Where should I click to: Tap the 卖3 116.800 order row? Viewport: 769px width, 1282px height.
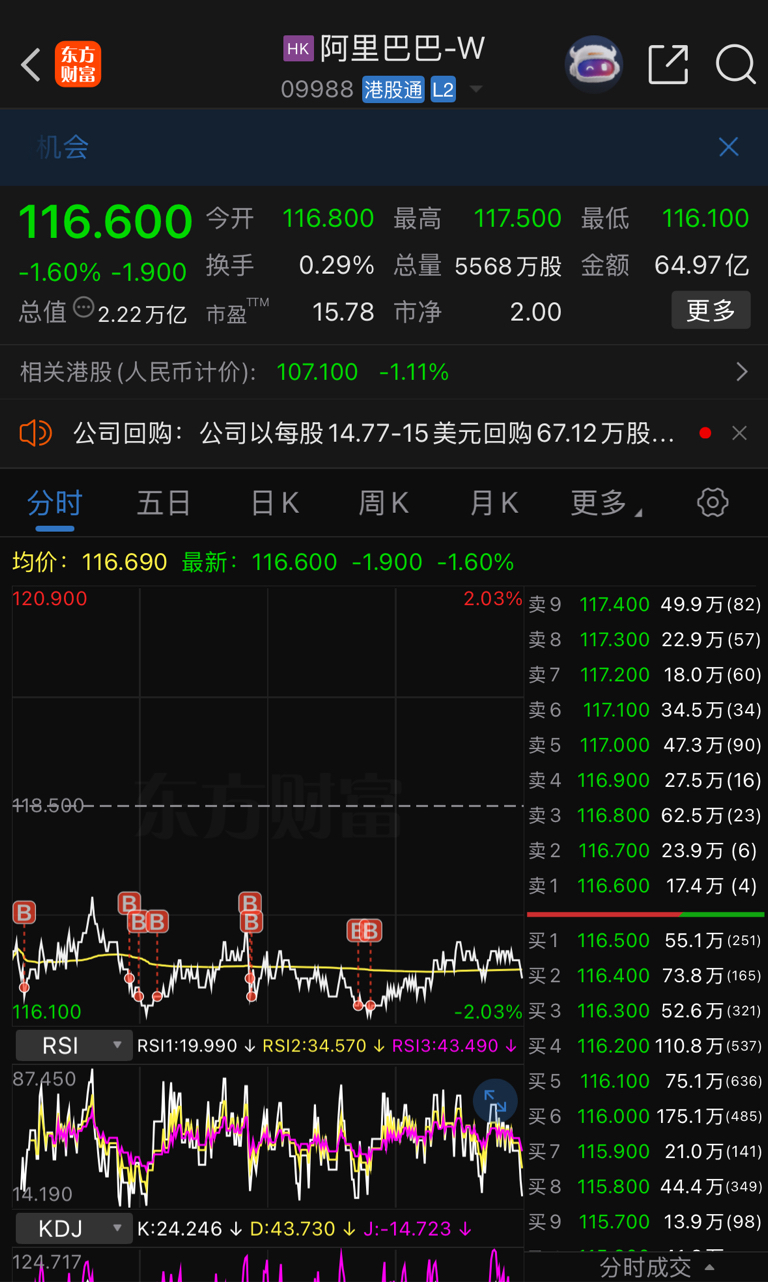[x=645, y=815]
